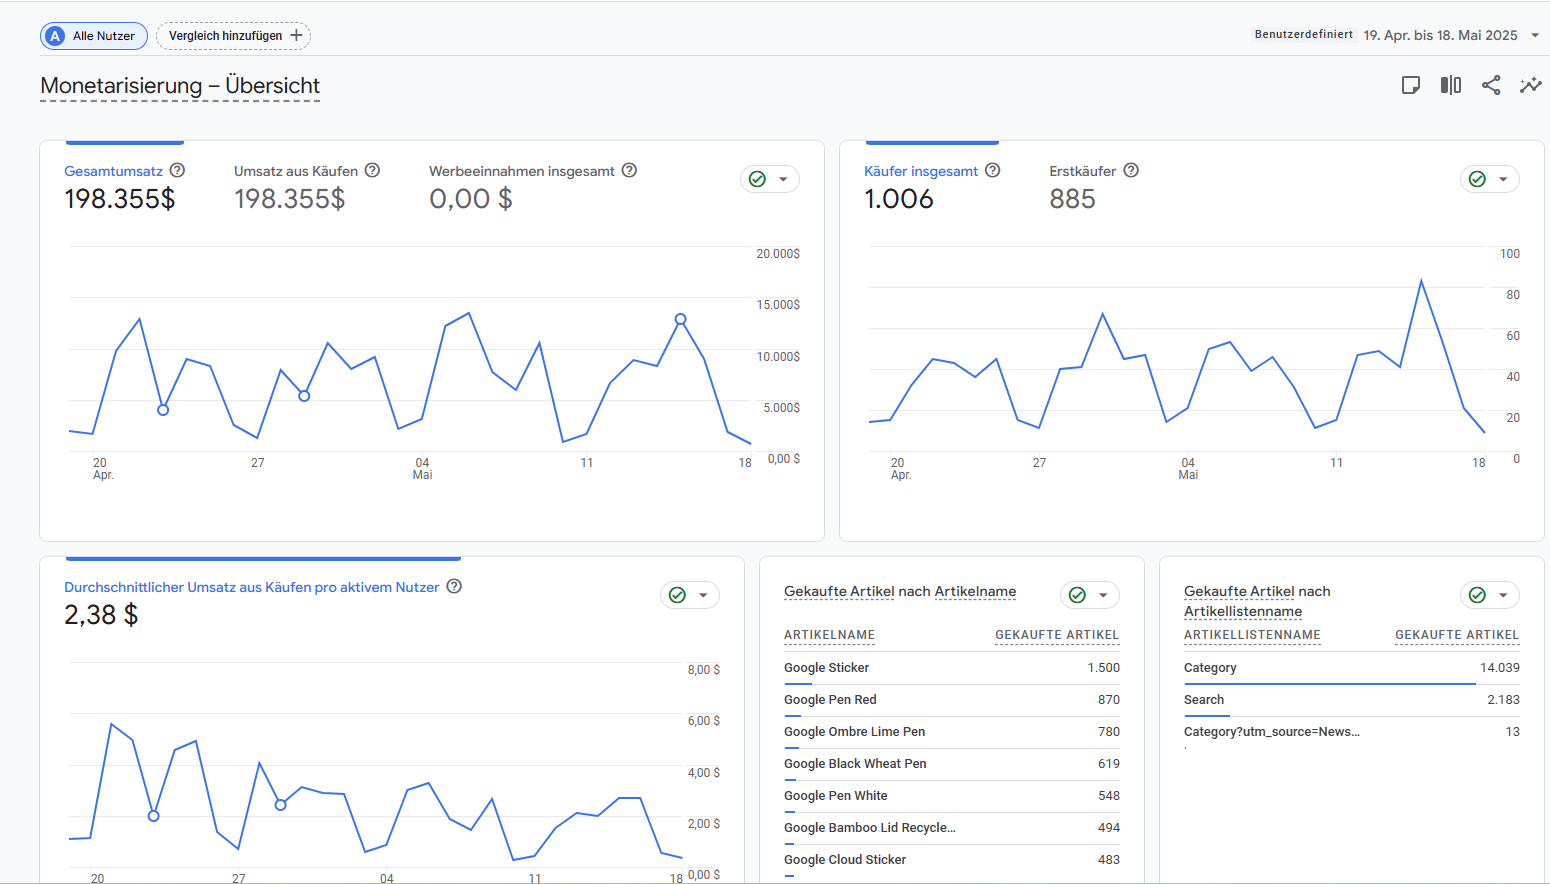The width and height of the screenshot is (1550, 884).
Task: Click help icon beside Erstkäufer
Action: coord(1131,171)
